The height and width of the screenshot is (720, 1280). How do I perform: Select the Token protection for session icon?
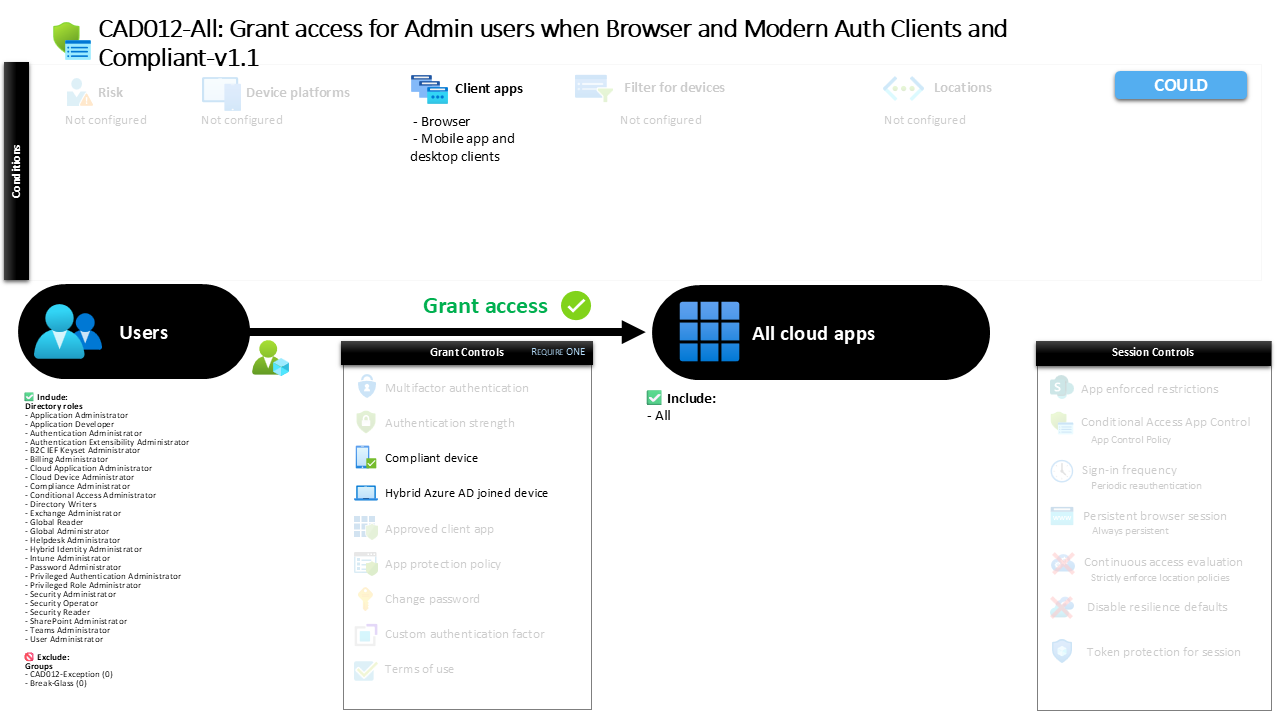(x=1060, y=652)
